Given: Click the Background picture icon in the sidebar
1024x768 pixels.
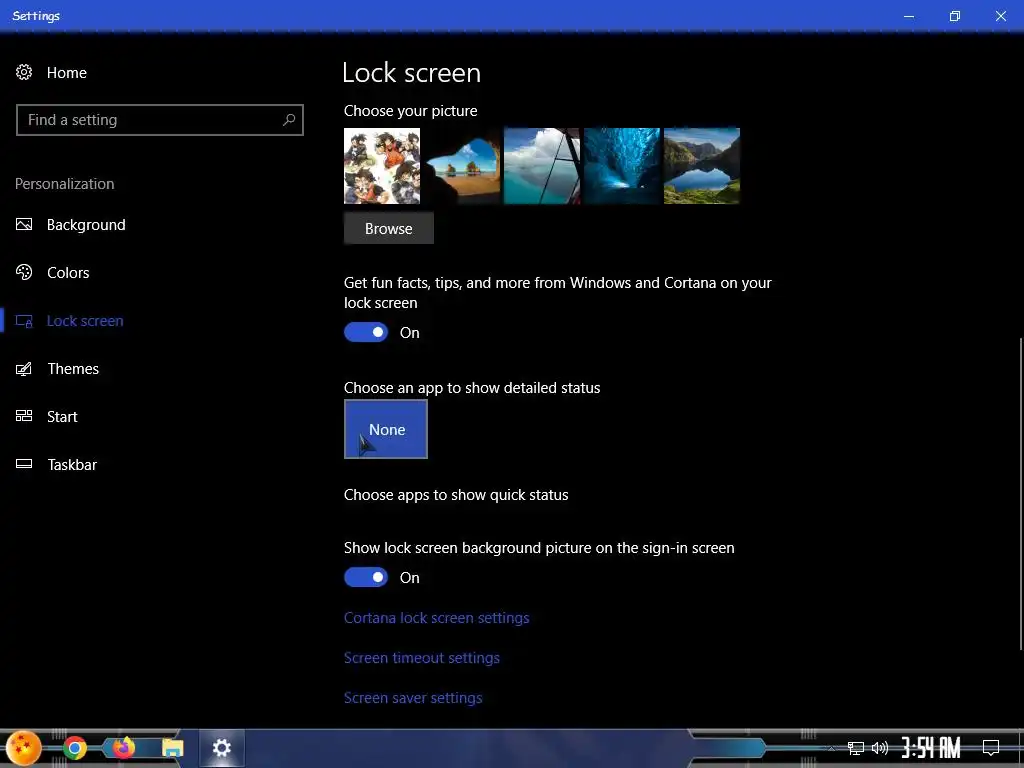Looking at the screenshot, I should coord(24,225).
